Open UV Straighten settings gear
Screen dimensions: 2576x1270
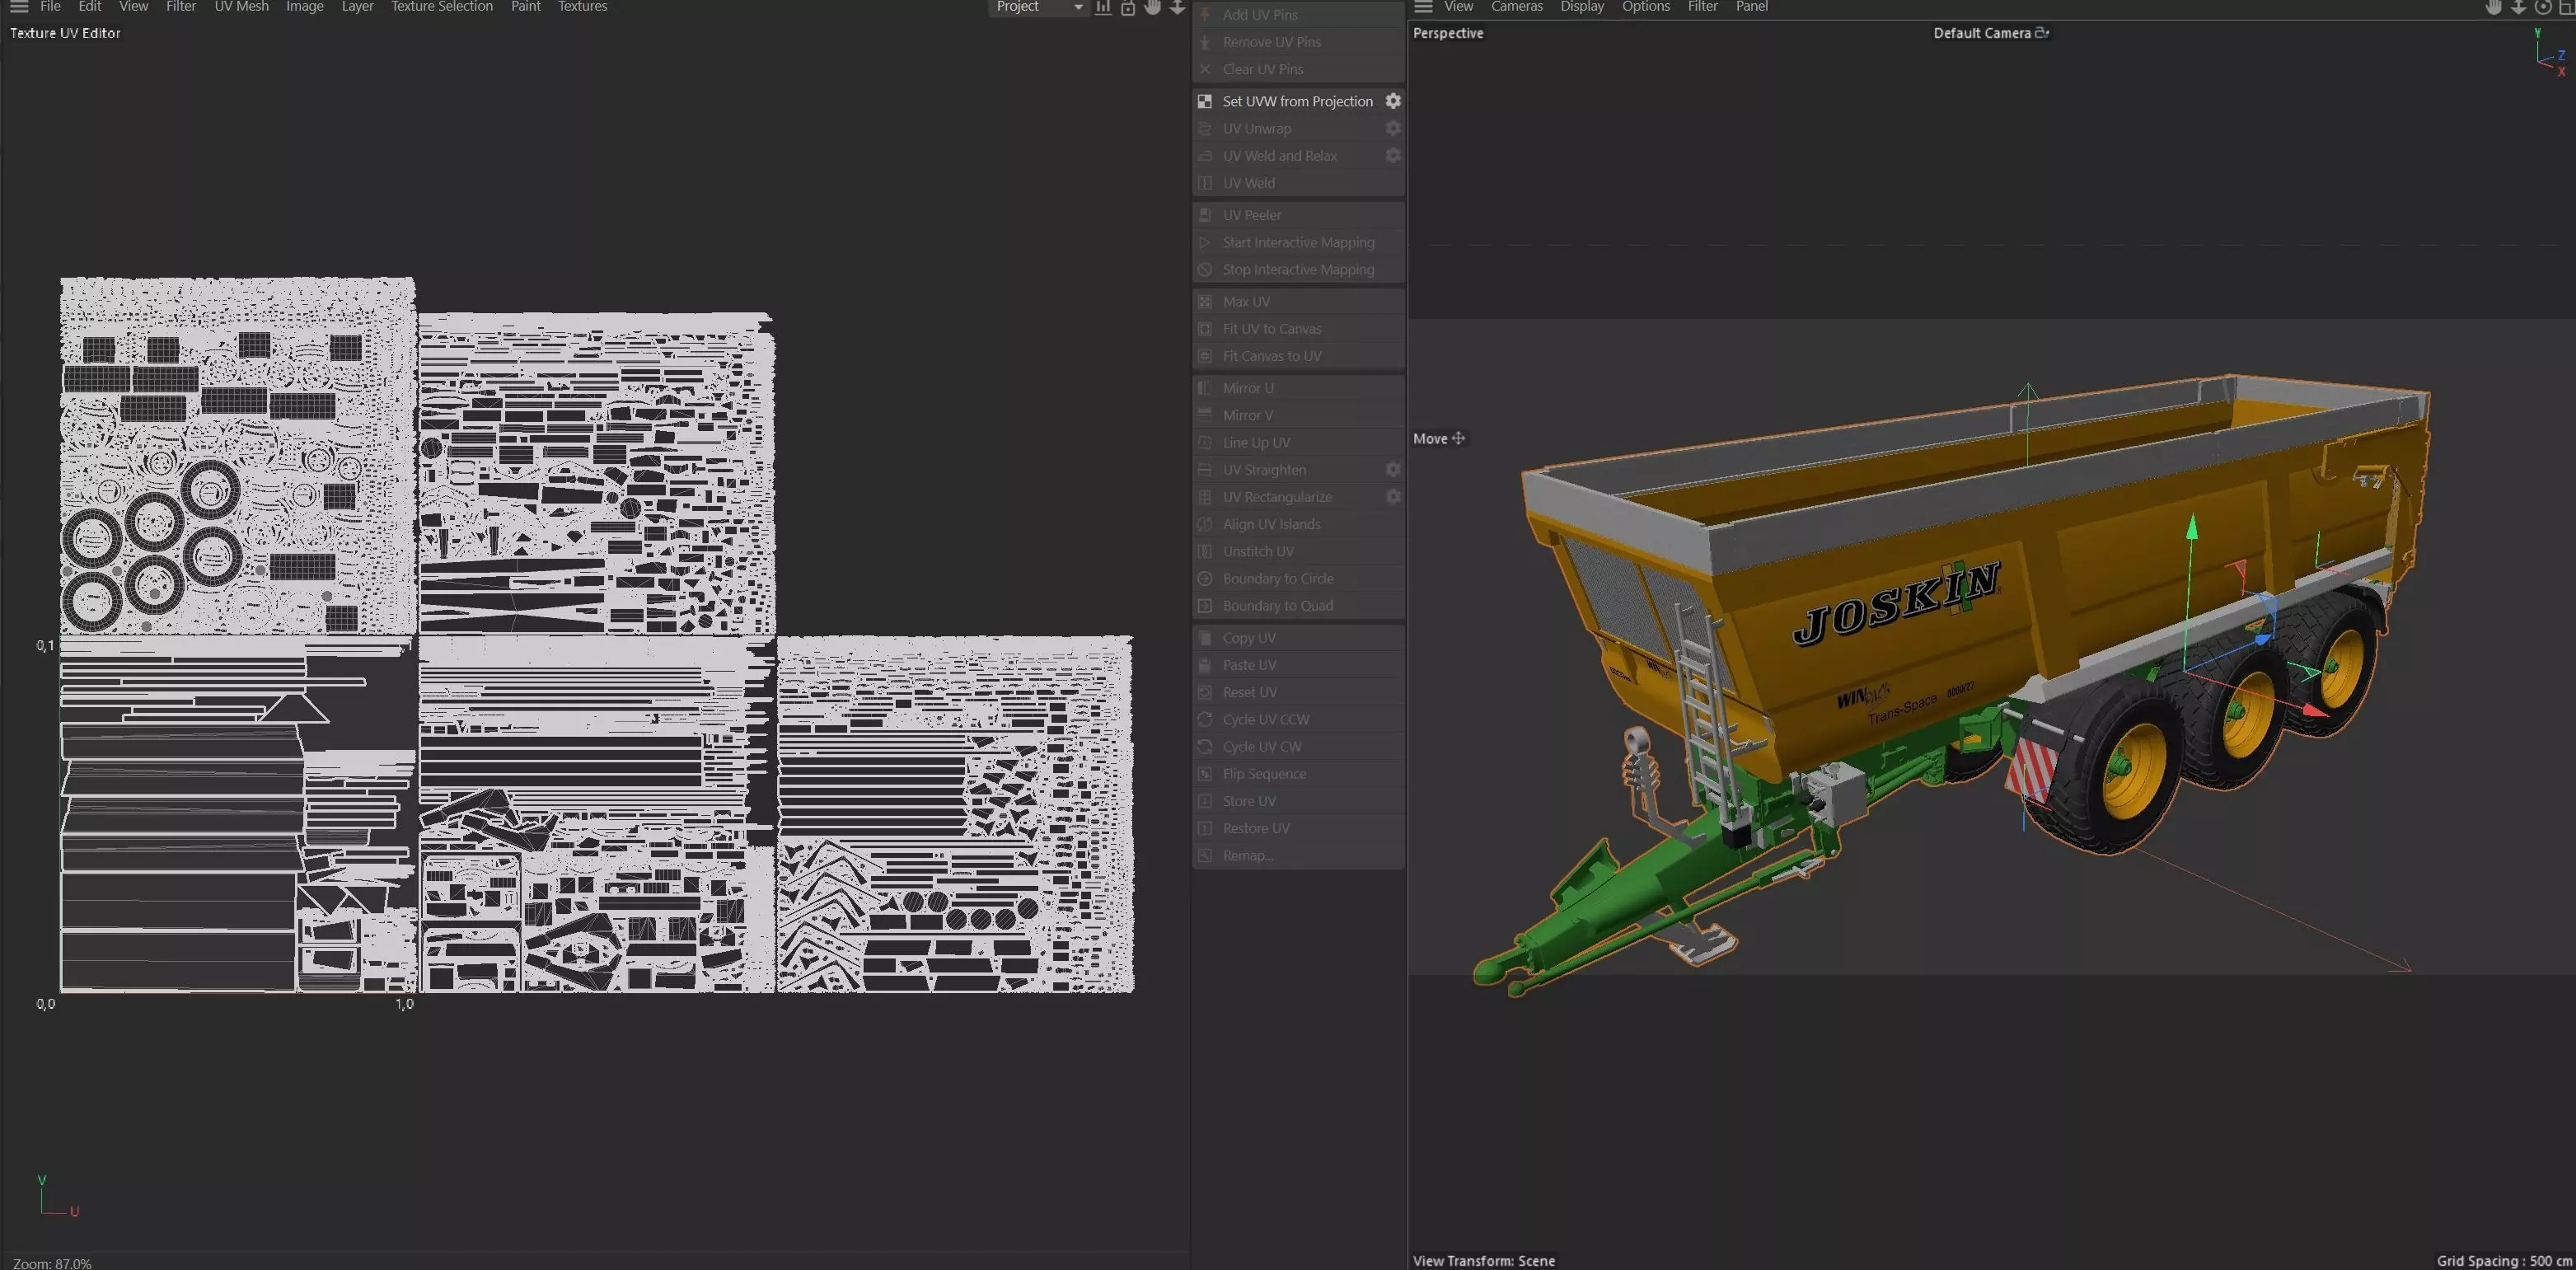1393,469
